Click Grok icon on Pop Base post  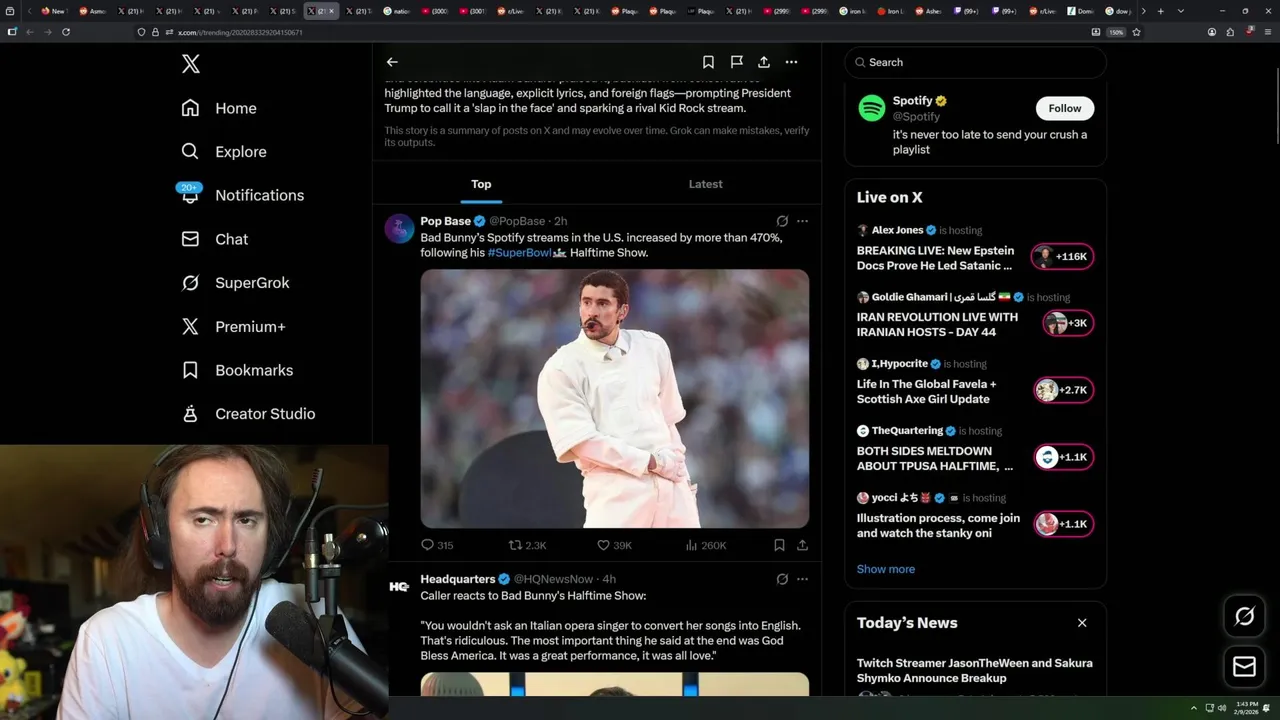tap(782, 221)
